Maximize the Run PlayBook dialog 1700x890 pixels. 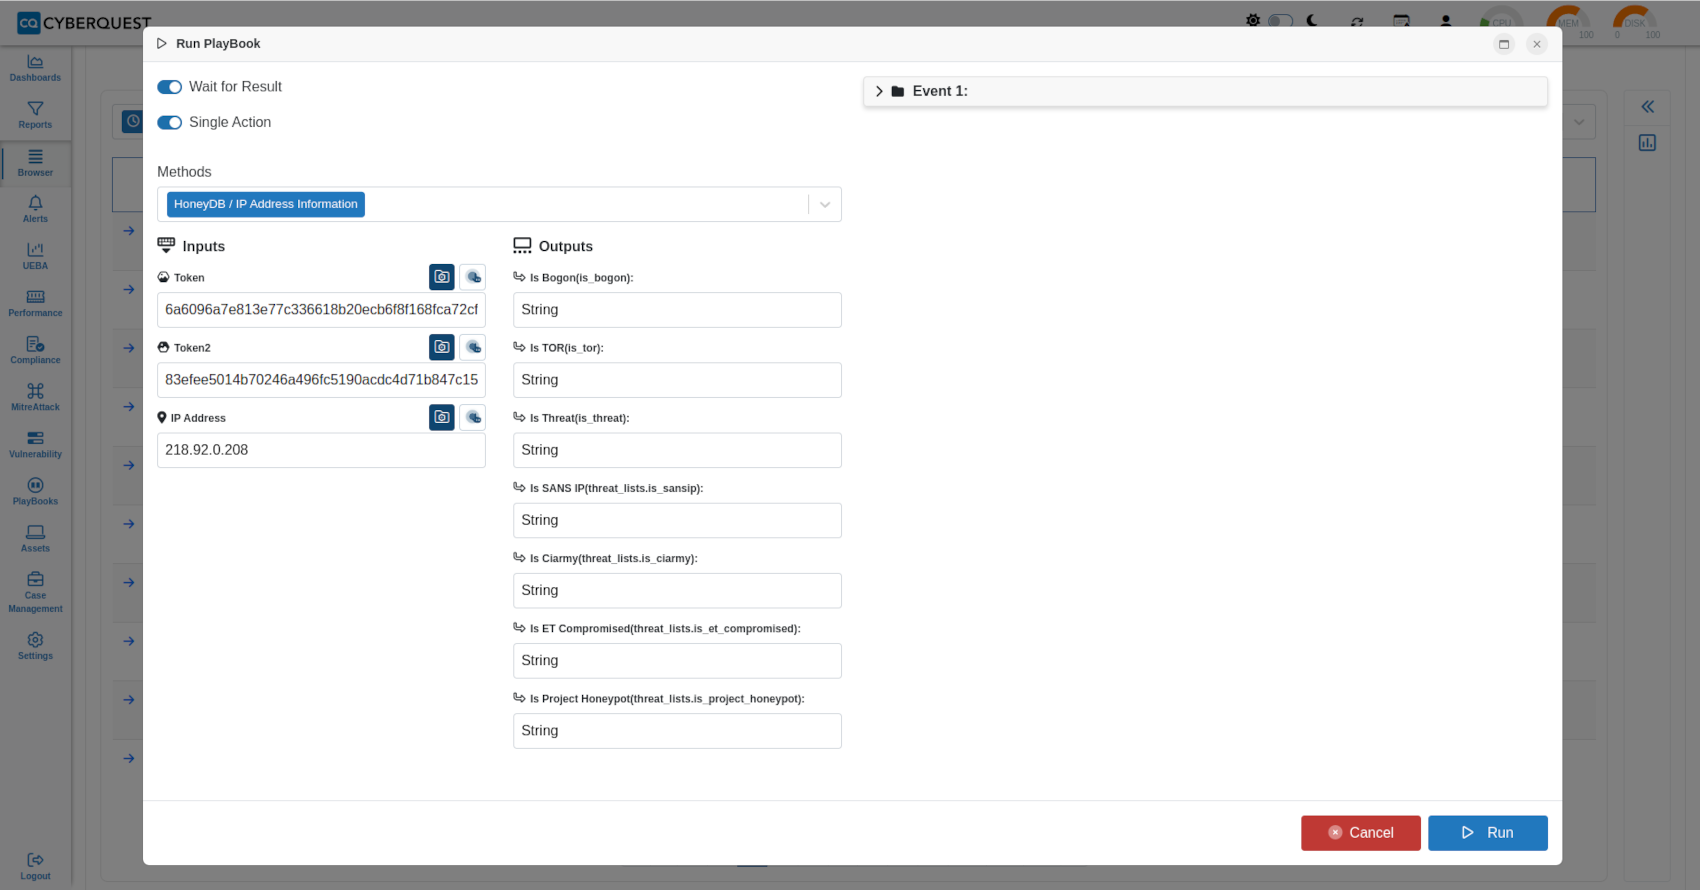[1504, 44]
